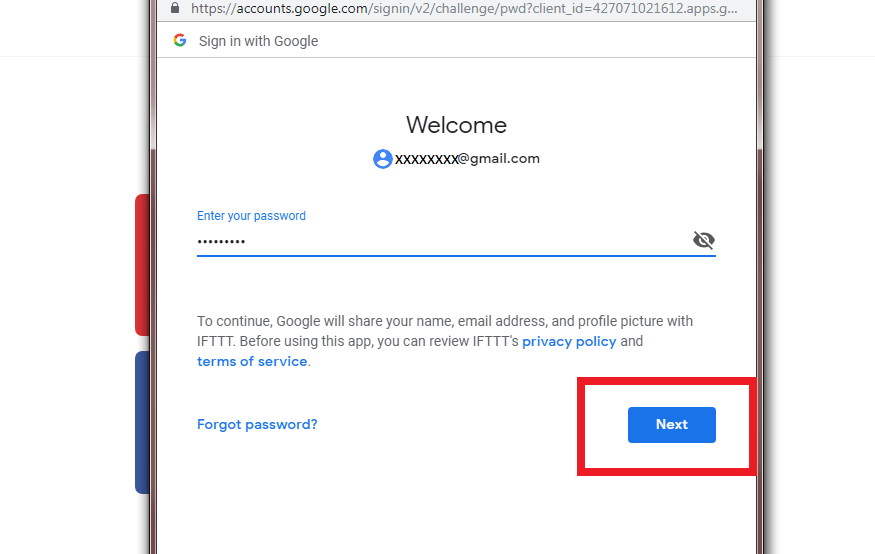875x554 pixels.
Task: Click the accounts.google.com URL text
Action: point(464,8)
